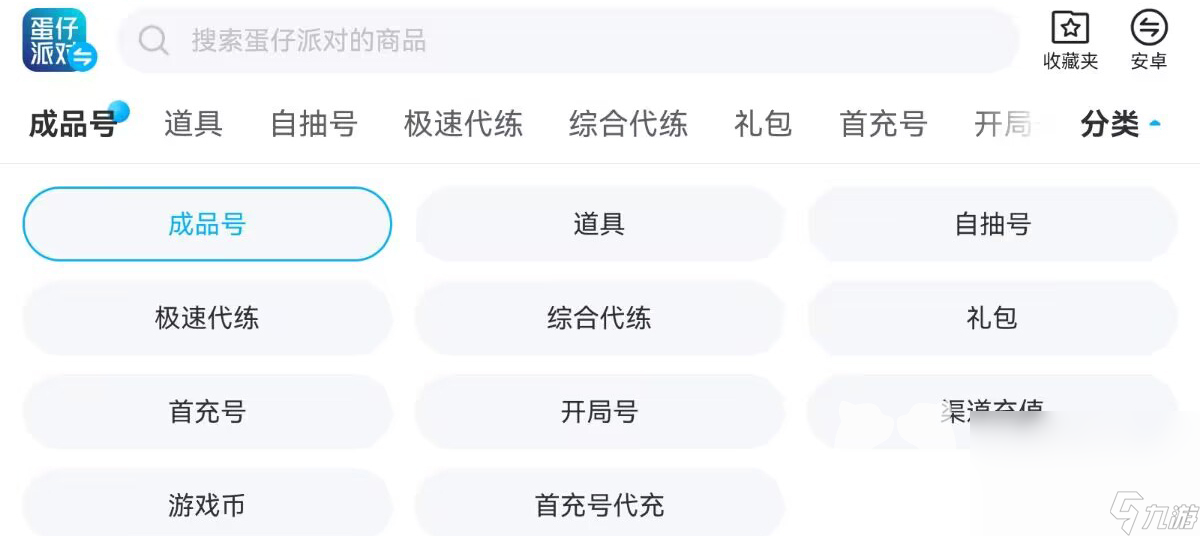Open the 综合代练 tab

[x=628, y=124]
